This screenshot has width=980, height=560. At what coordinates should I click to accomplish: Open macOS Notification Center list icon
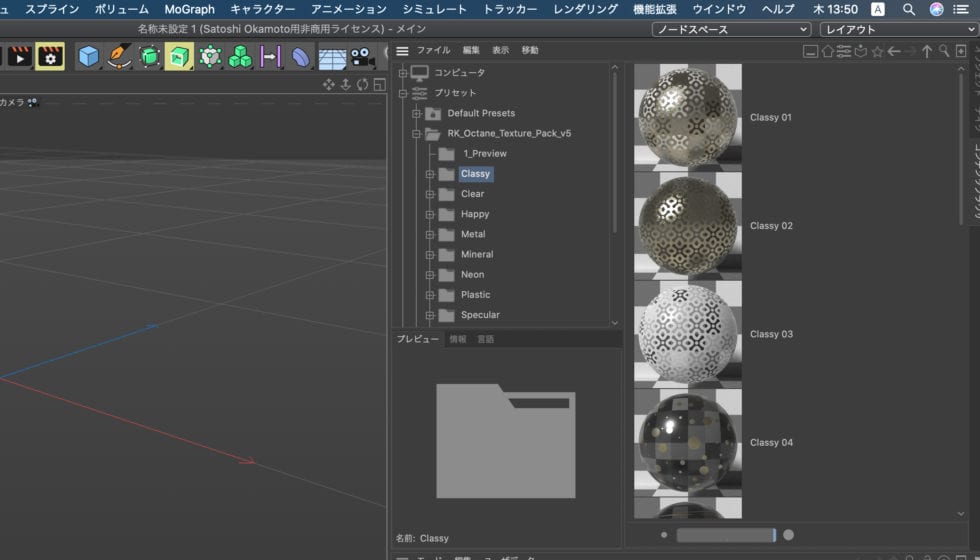(x=961, y=9)
